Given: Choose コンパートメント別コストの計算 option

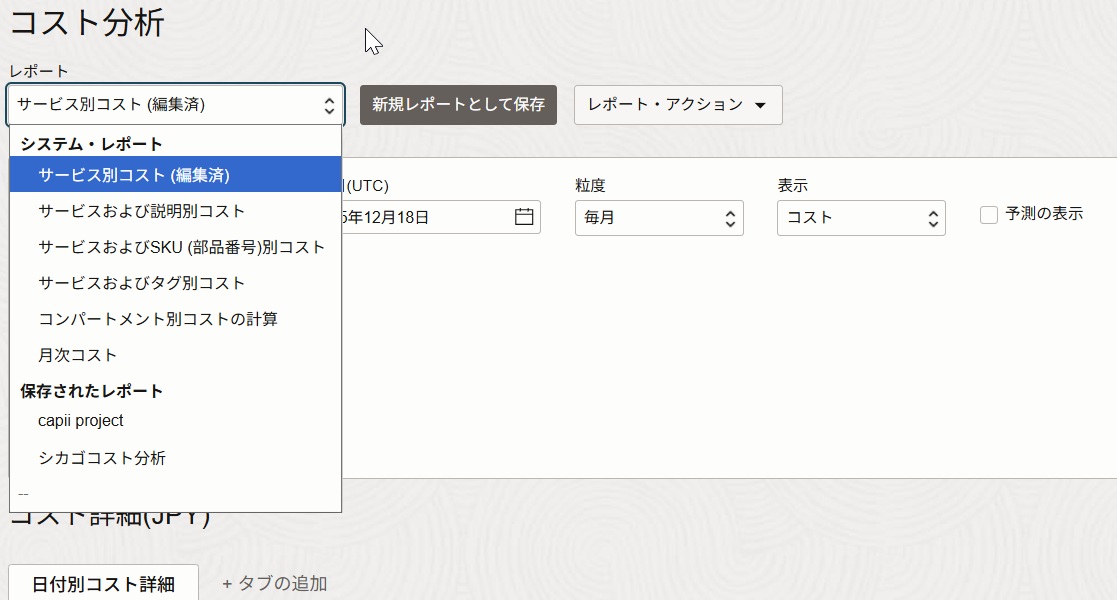Looking at the screenshot, I should click(158, 319).
